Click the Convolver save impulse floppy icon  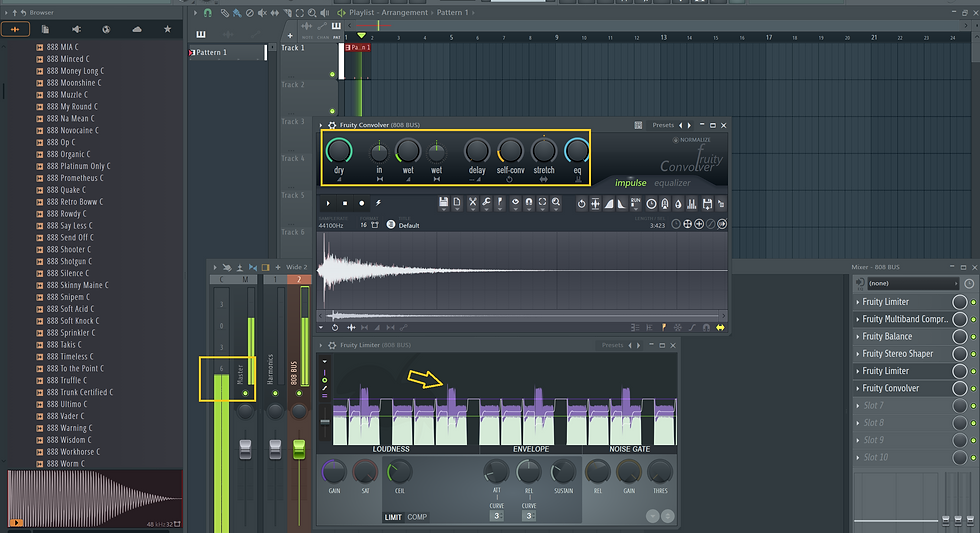point(443,202)
